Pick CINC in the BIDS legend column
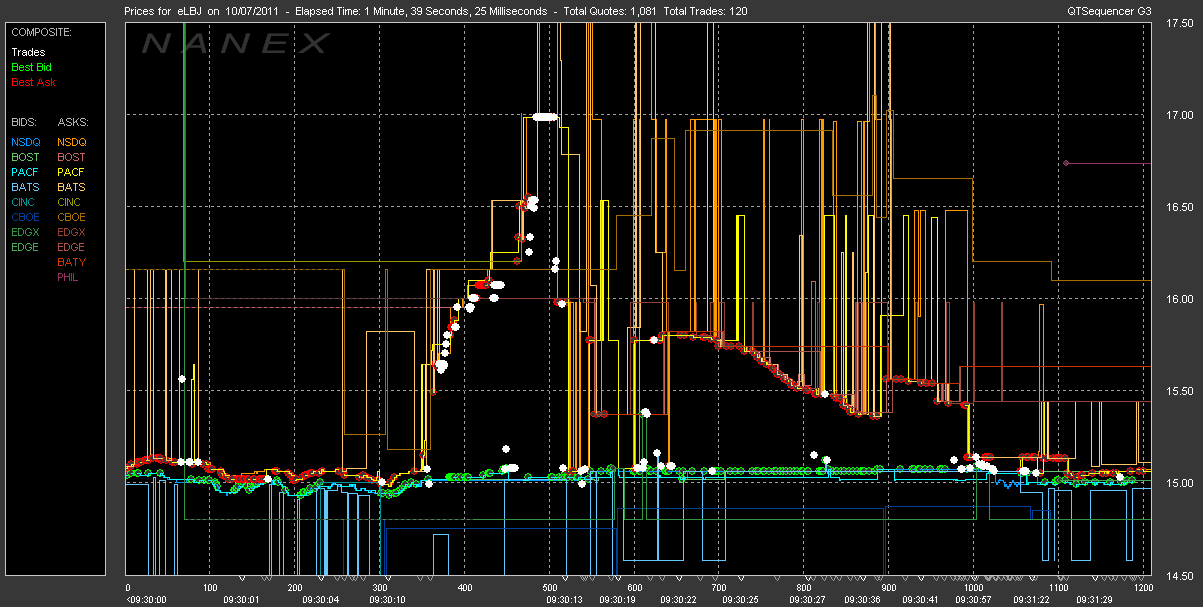Screen dimensions: 1203x607 click(x=25, y=202)
